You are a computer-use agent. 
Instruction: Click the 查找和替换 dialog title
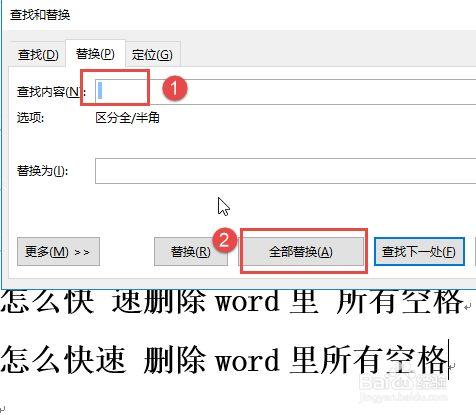[x=40, y=15]
